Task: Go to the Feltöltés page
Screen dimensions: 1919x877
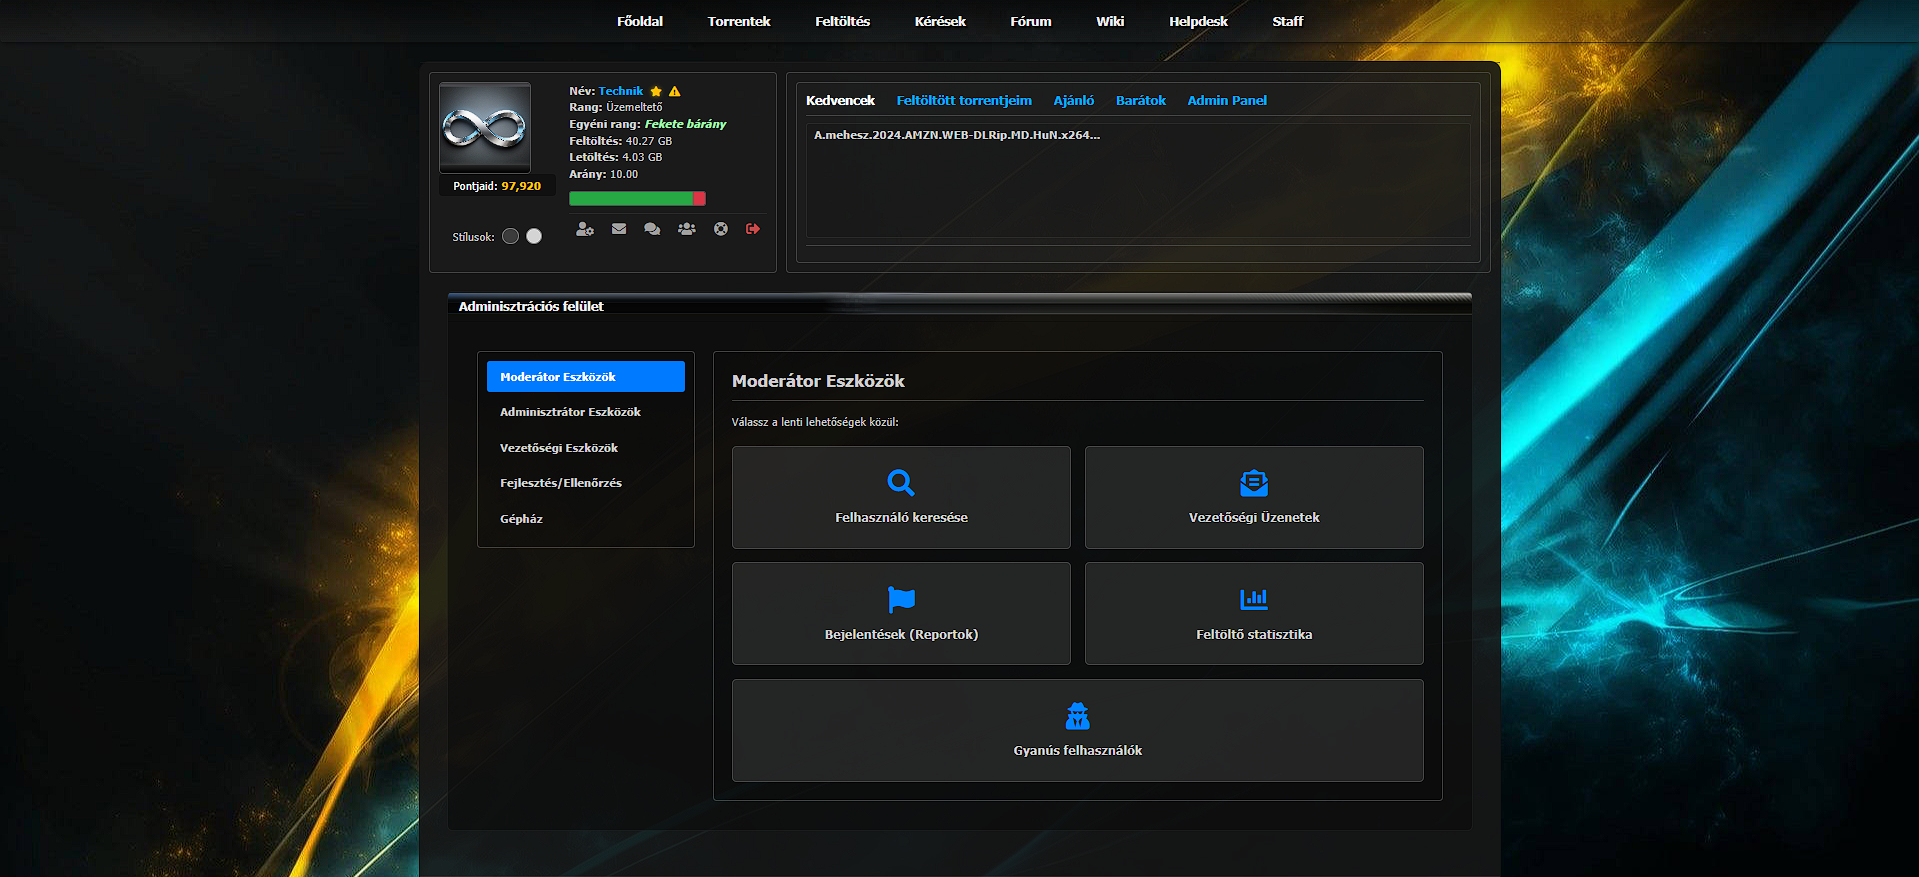Action: (x=842, y=21)
